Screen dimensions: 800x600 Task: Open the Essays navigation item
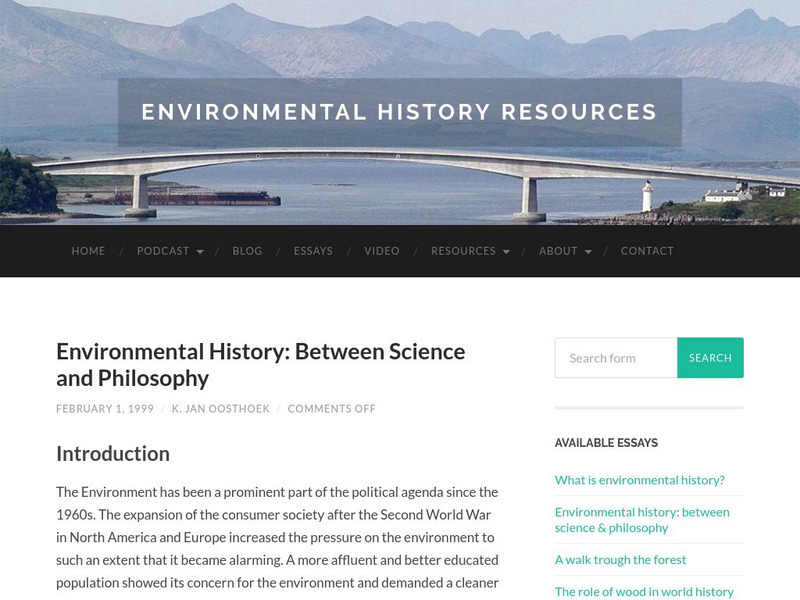[x=313, y=251]
